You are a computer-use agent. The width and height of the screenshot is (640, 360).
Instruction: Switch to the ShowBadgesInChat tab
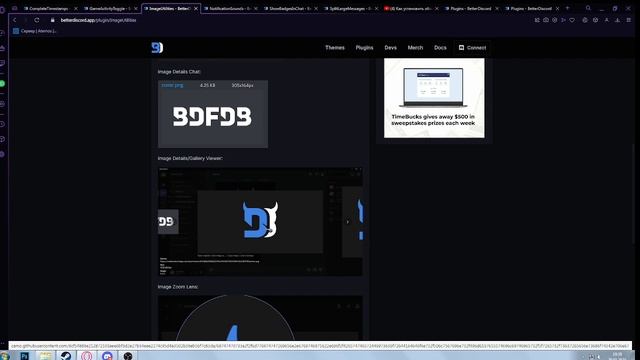pos(290,9)
